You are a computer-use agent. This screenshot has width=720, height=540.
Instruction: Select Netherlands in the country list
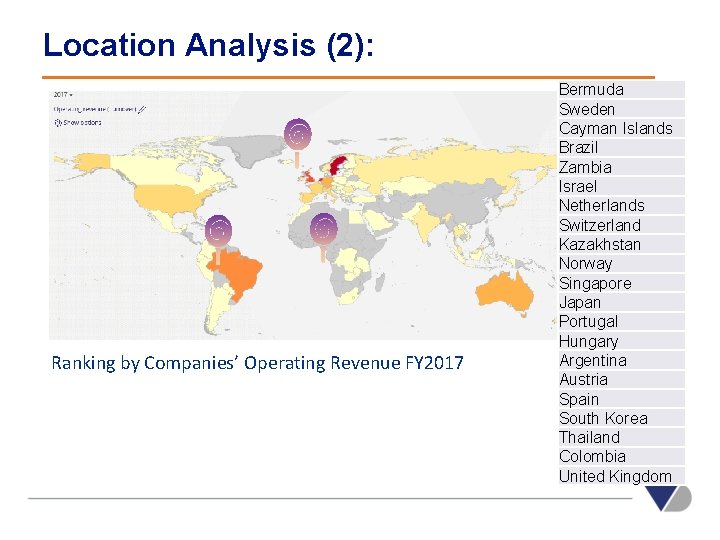622,206
